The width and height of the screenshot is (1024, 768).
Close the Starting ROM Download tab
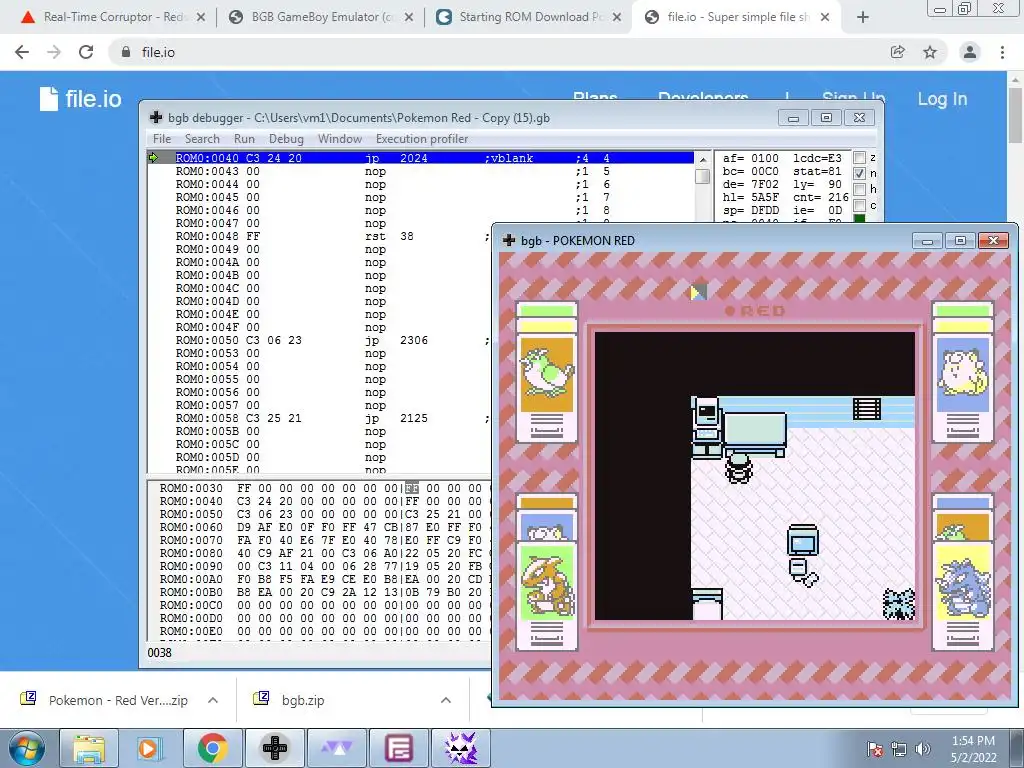pos(616,18)
